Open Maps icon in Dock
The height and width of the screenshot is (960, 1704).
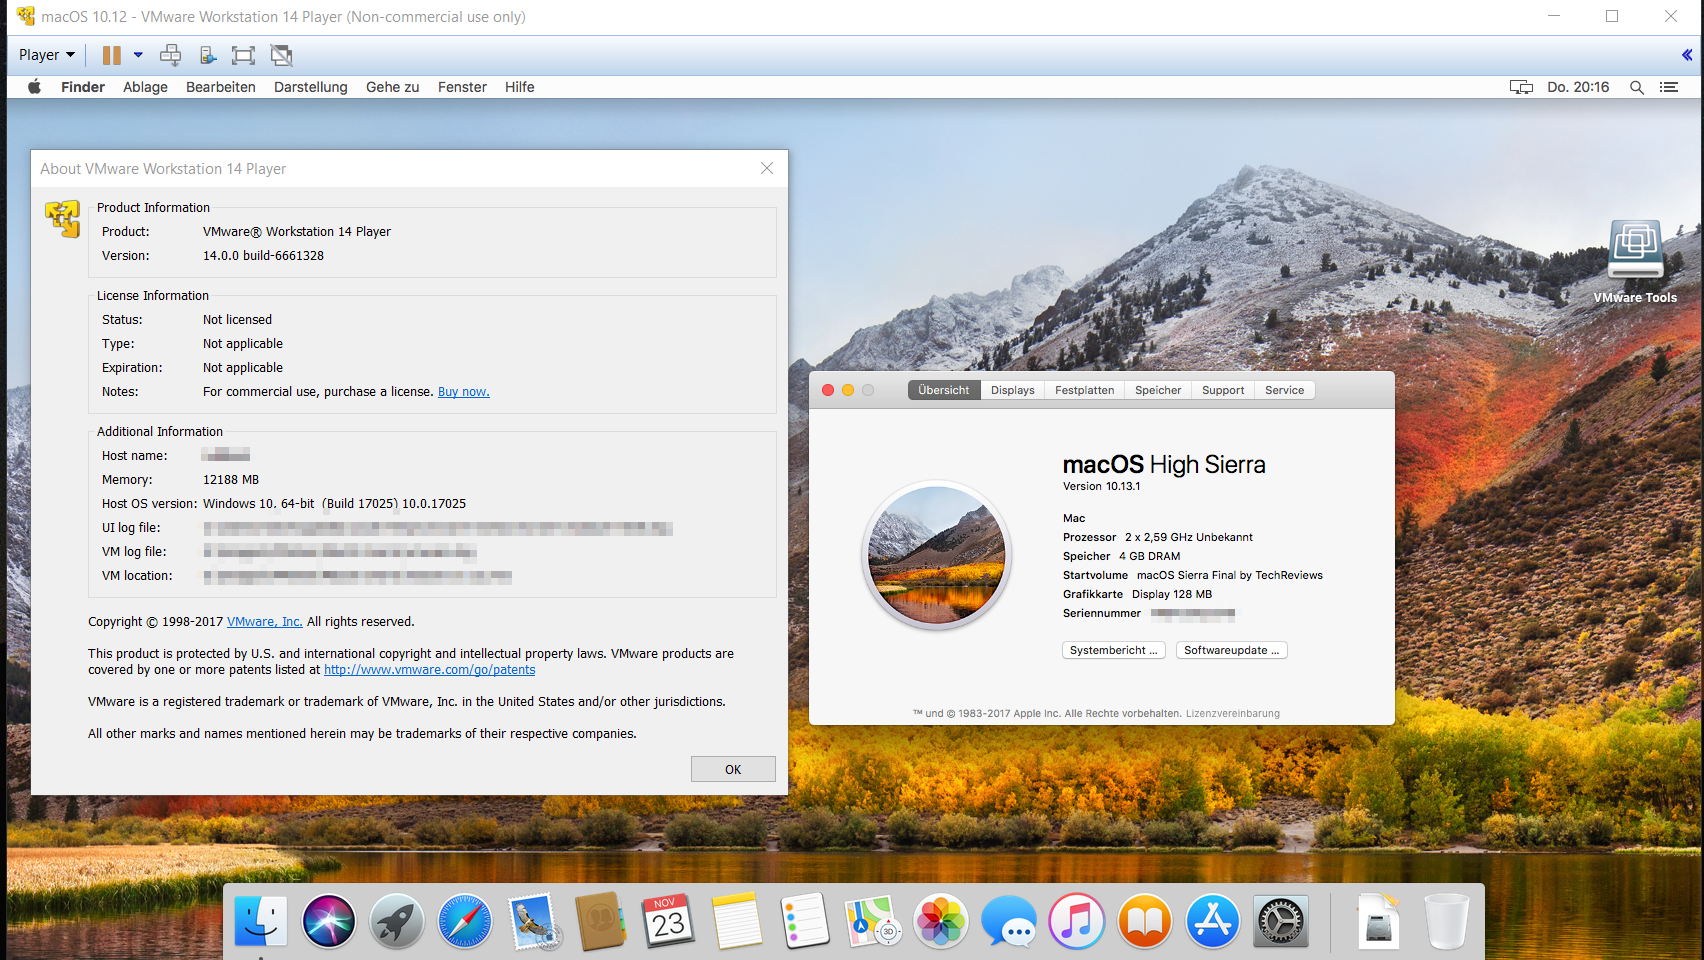pyautogui.click(x=873, y=921)
